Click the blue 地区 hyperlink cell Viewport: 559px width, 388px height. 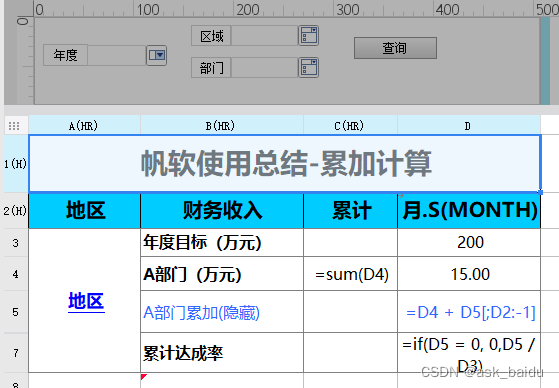tap(85, 301)
